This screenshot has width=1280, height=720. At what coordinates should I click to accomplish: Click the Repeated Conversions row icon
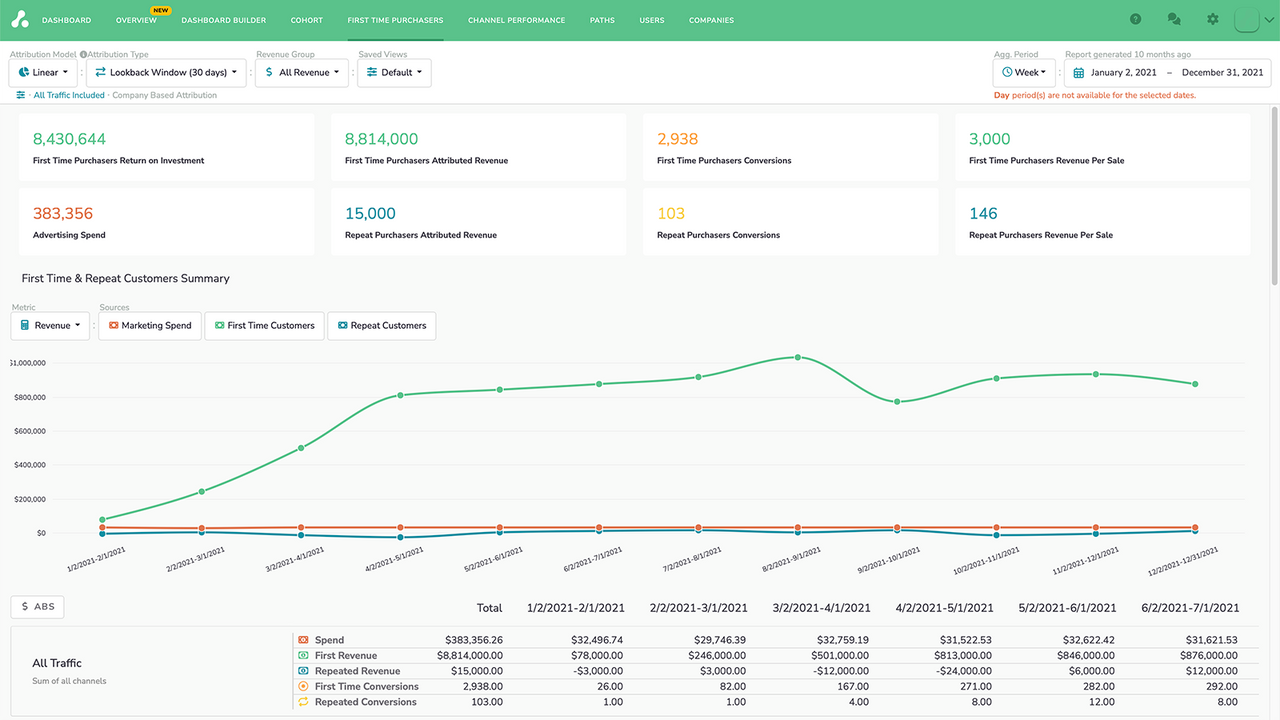coord(303,702)
